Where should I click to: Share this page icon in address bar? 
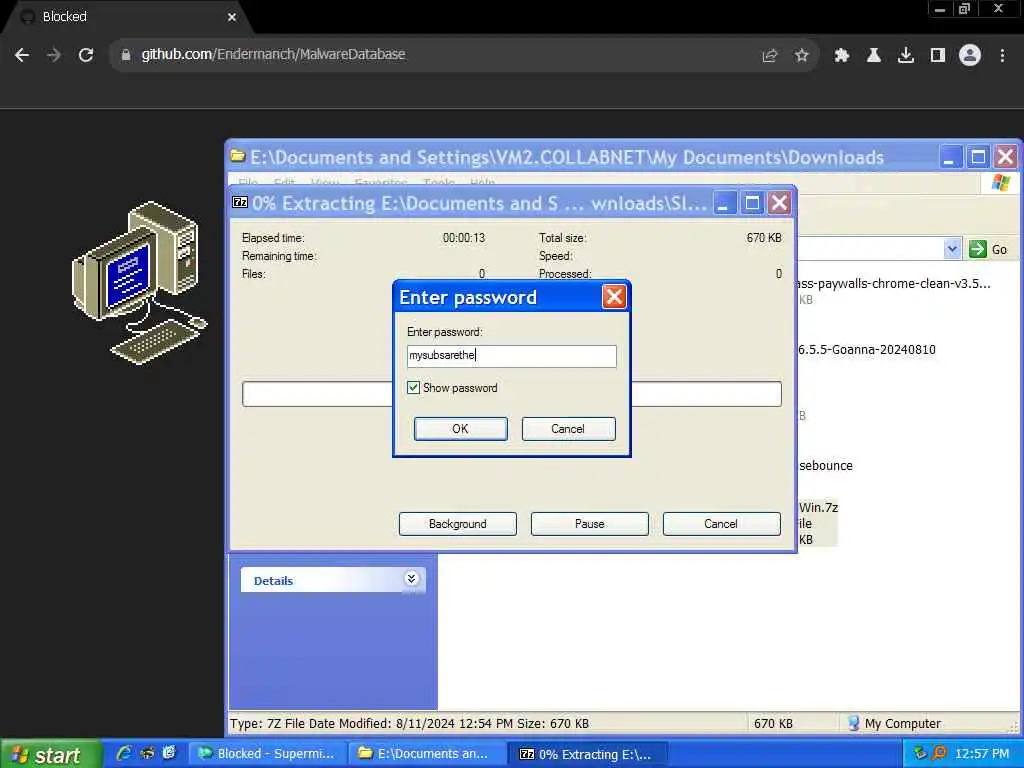click(x=770, y=56)
